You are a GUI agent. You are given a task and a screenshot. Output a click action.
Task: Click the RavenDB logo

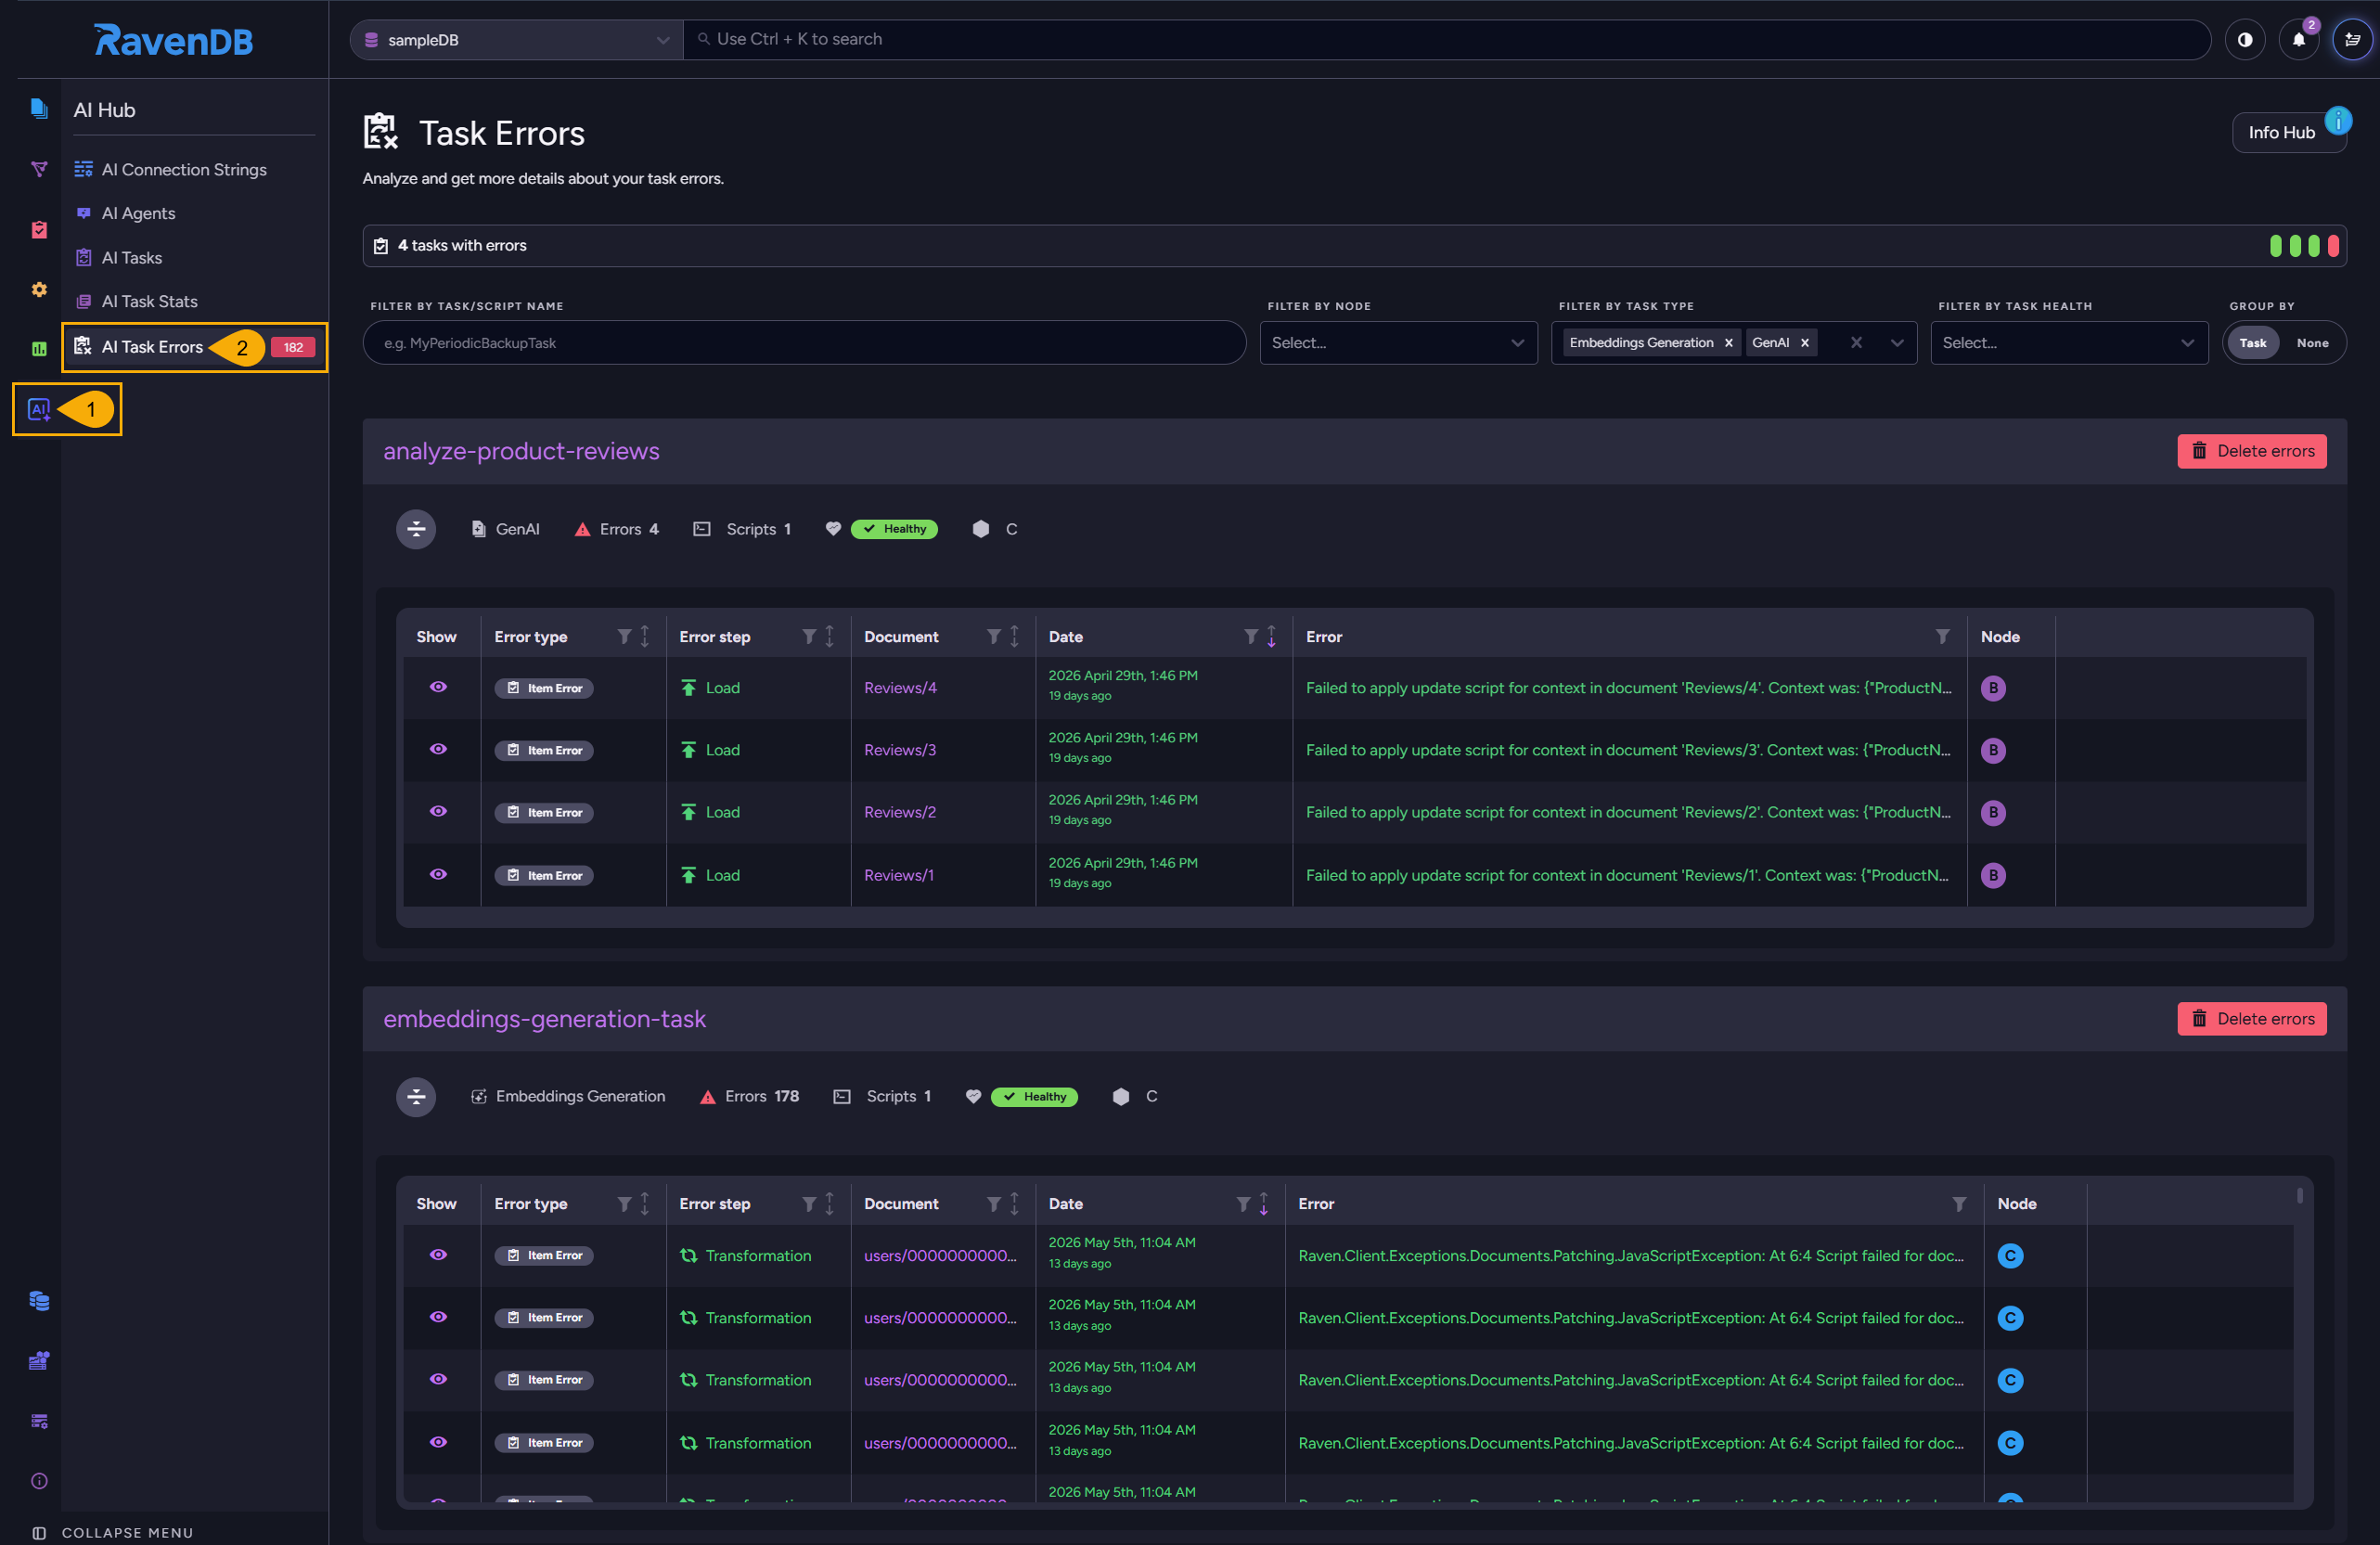[173, 40]
